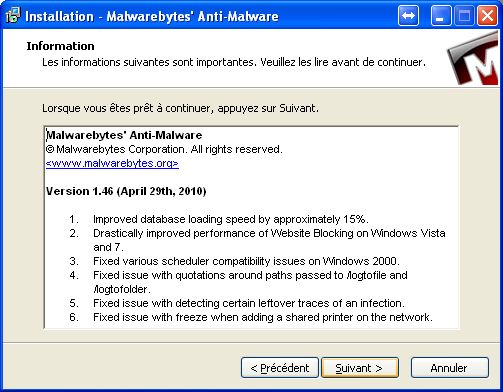The image size is (503, 392).
Task: Click the line 'Fixed various scheduler compatibility issues on Windows 2000.'
Action: pos(246,261)
